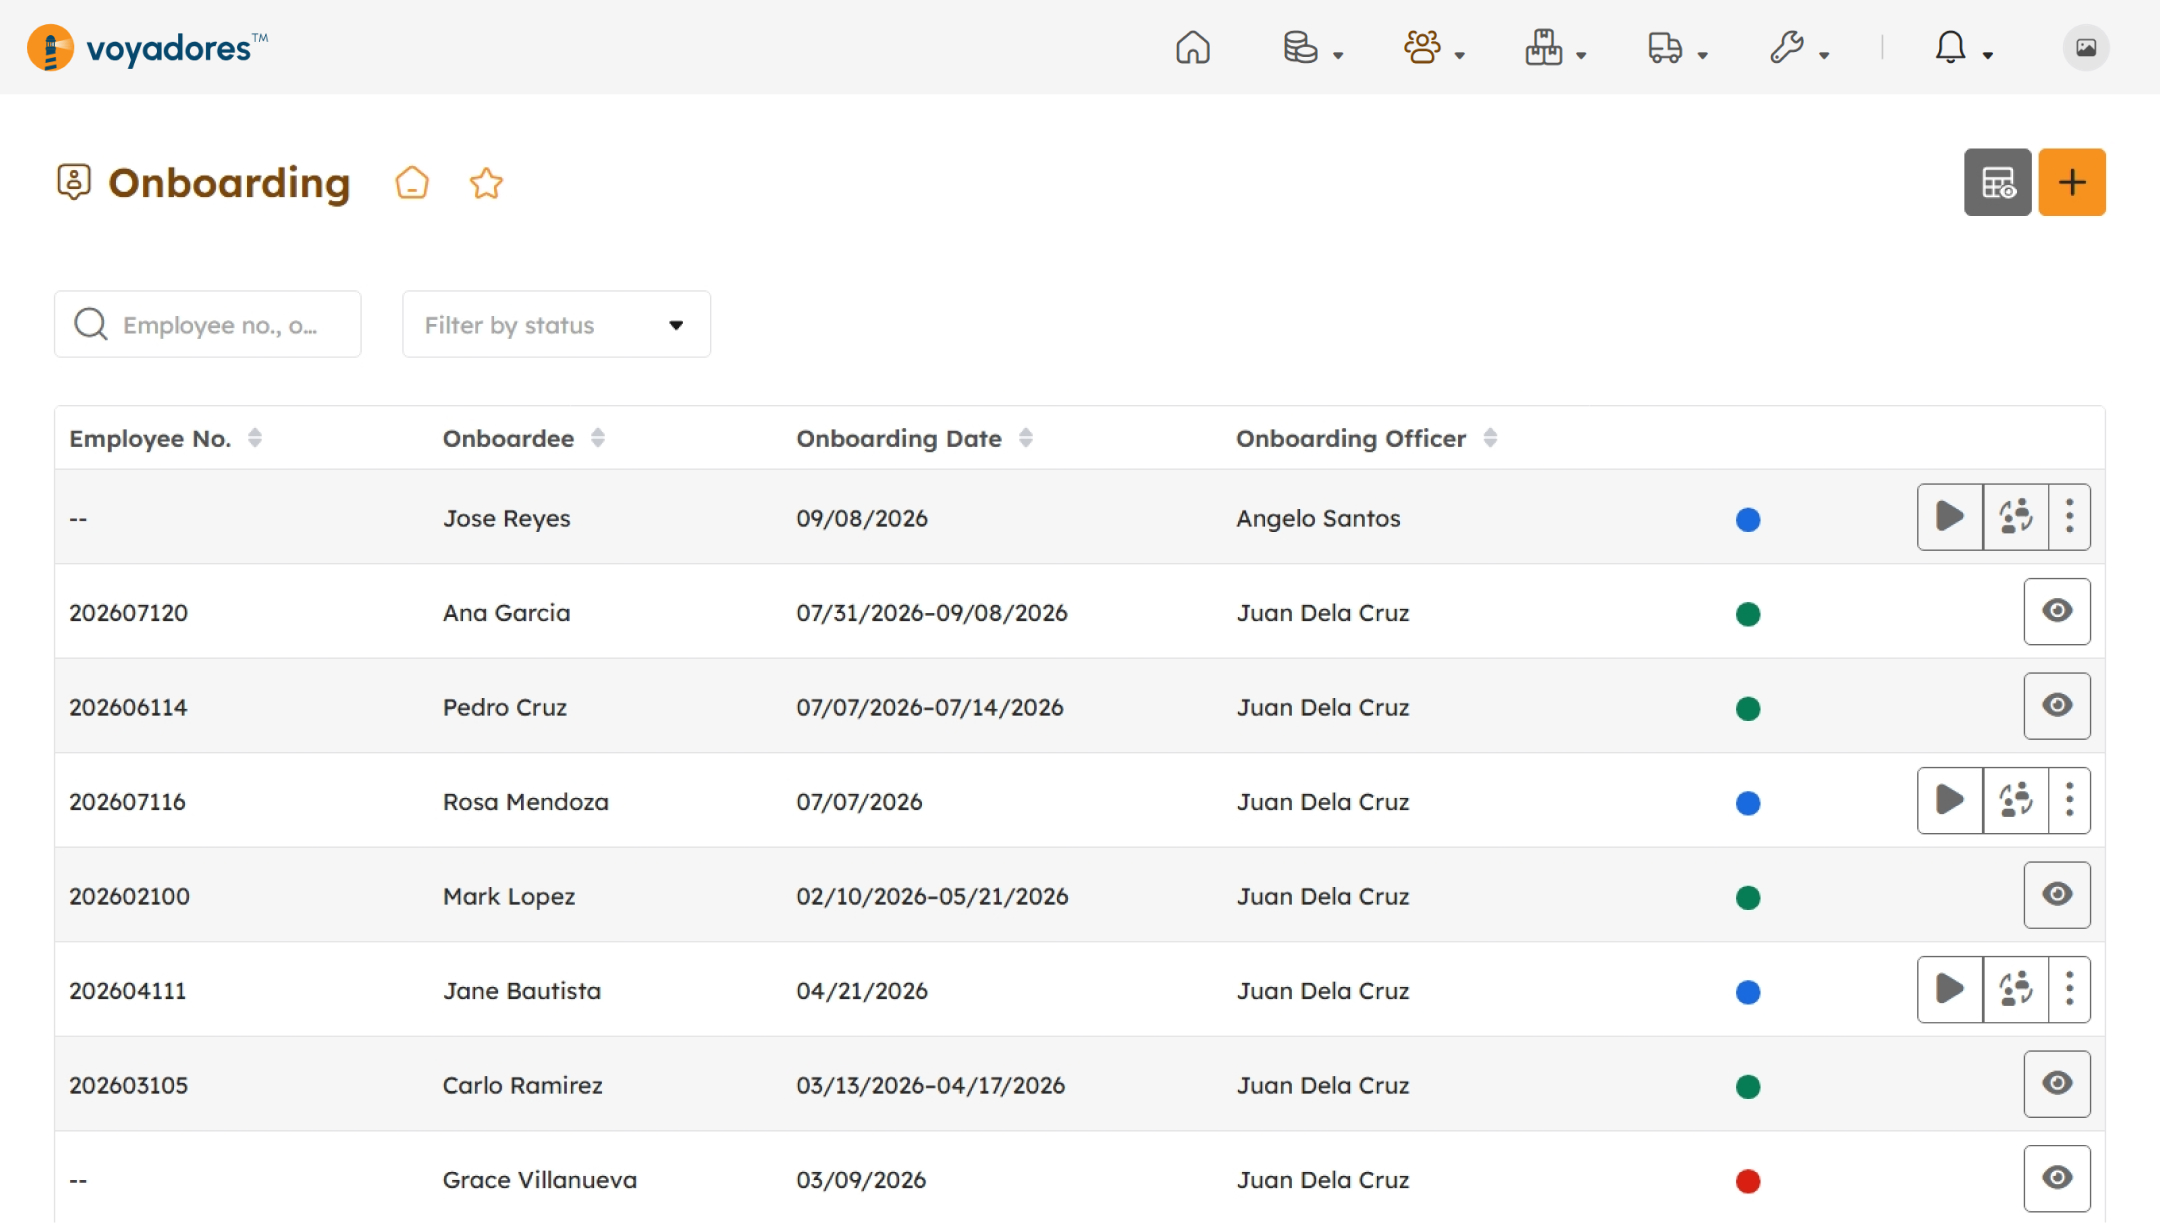2160x1223 pixels.
Task: Open the home icon in top navigation
Action: coord(1192,47)
